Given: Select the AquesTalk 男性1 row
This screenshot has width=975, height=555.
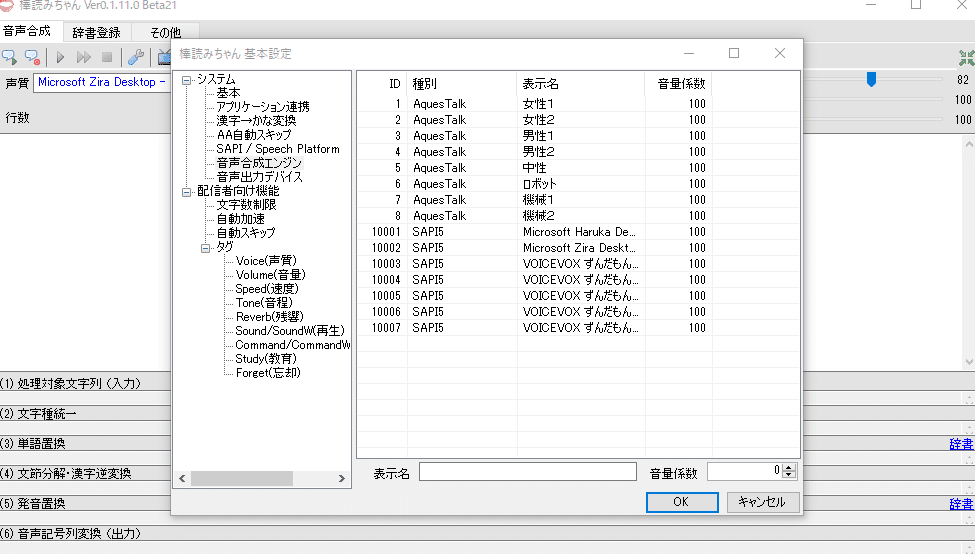Looking at the screenshot, I should click(535, 136).
